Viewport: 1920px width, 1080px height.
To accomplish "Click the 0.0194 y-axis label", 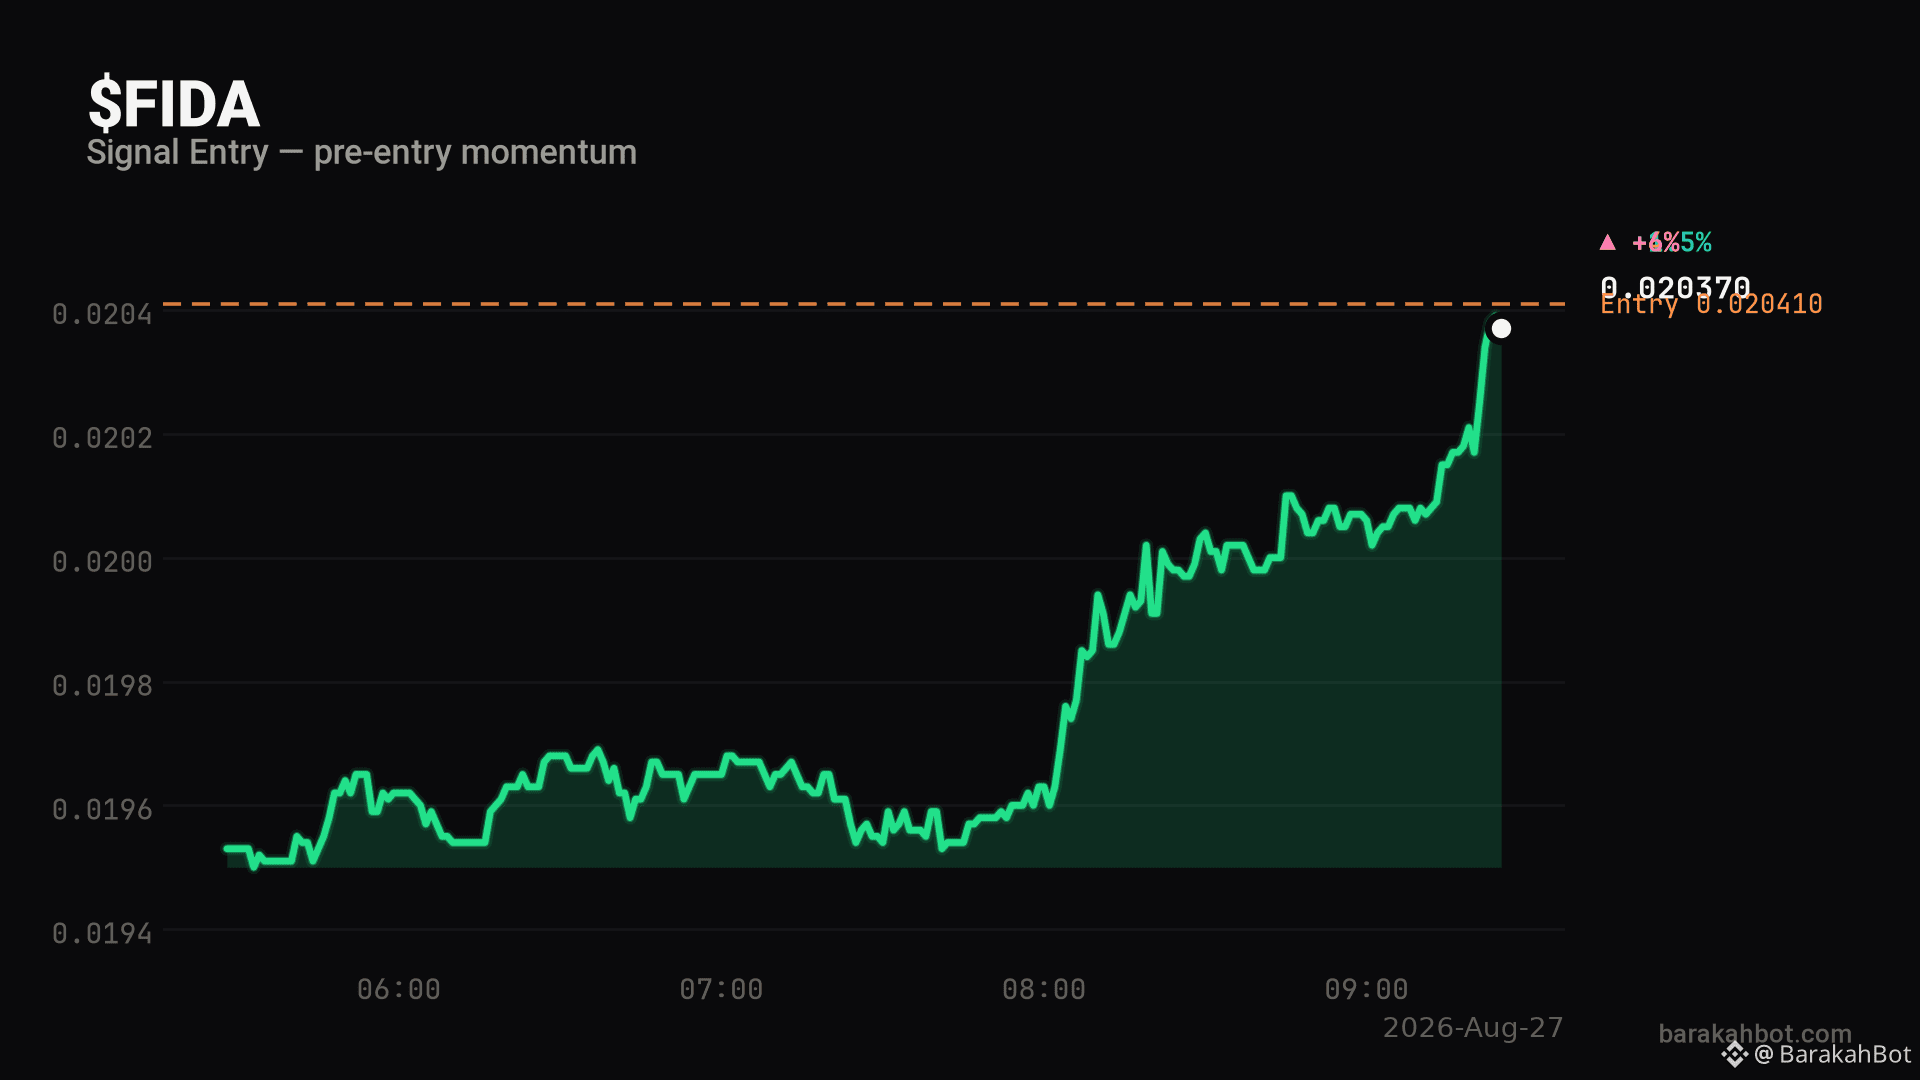I will [x=102, y=933].
